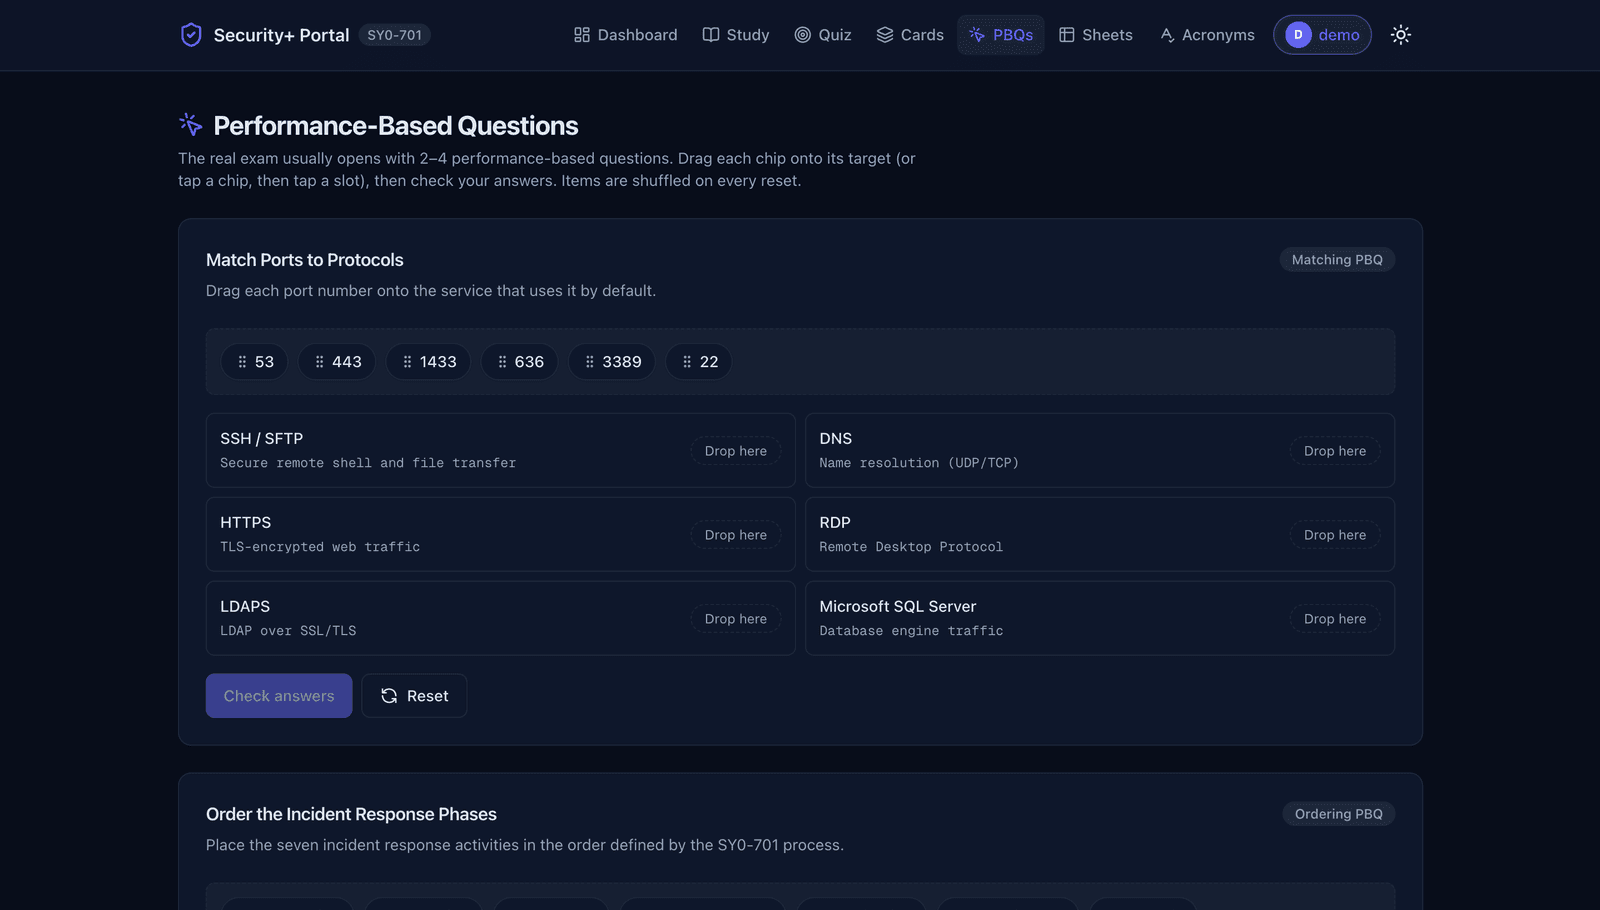Click the SSH / SFTP label

point(262,439)
